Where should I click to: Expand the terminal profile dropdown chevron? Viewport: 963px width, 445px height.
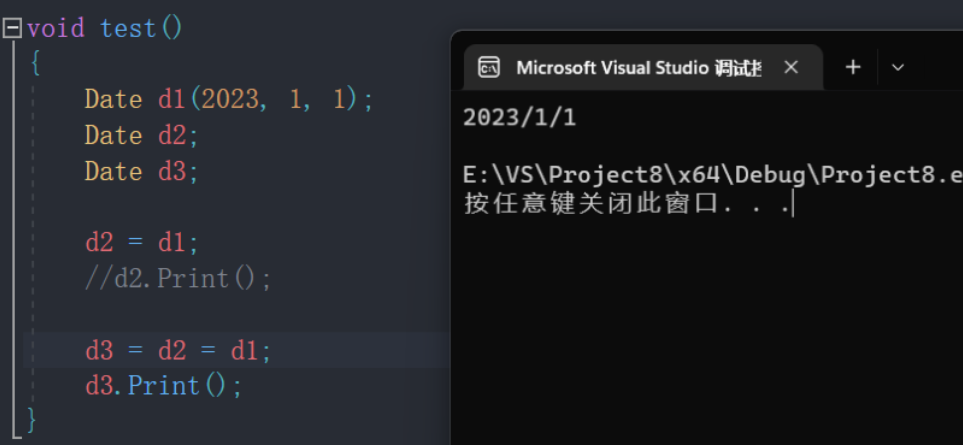click(x=897, y=67)
